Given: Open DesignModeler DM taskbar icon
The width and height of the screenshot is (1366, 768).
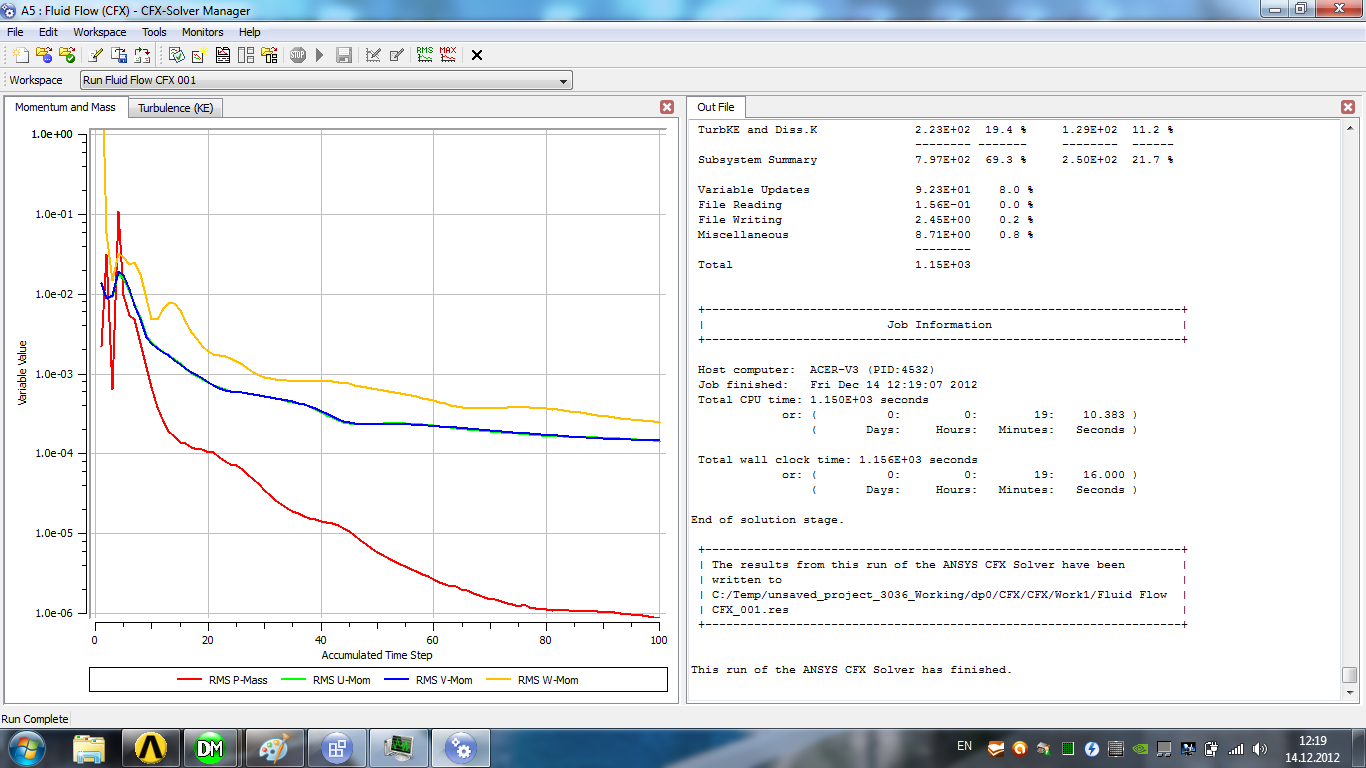Looking at the screenshot, I should click(210, 748).
